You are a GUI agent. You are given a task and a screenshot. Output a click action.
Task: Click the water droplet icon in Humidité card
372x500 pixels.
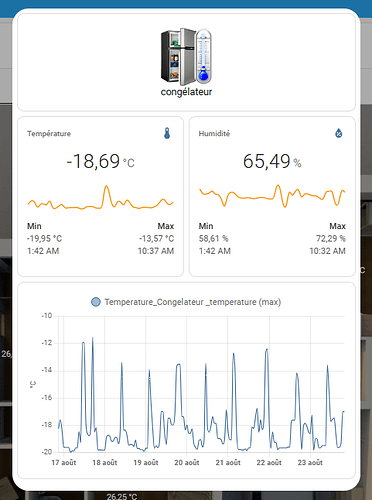pos(339,133)
